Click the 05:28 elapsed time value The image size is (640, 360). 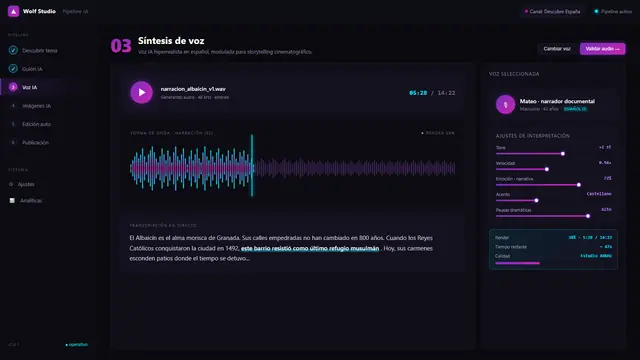[x=418, y=93]
